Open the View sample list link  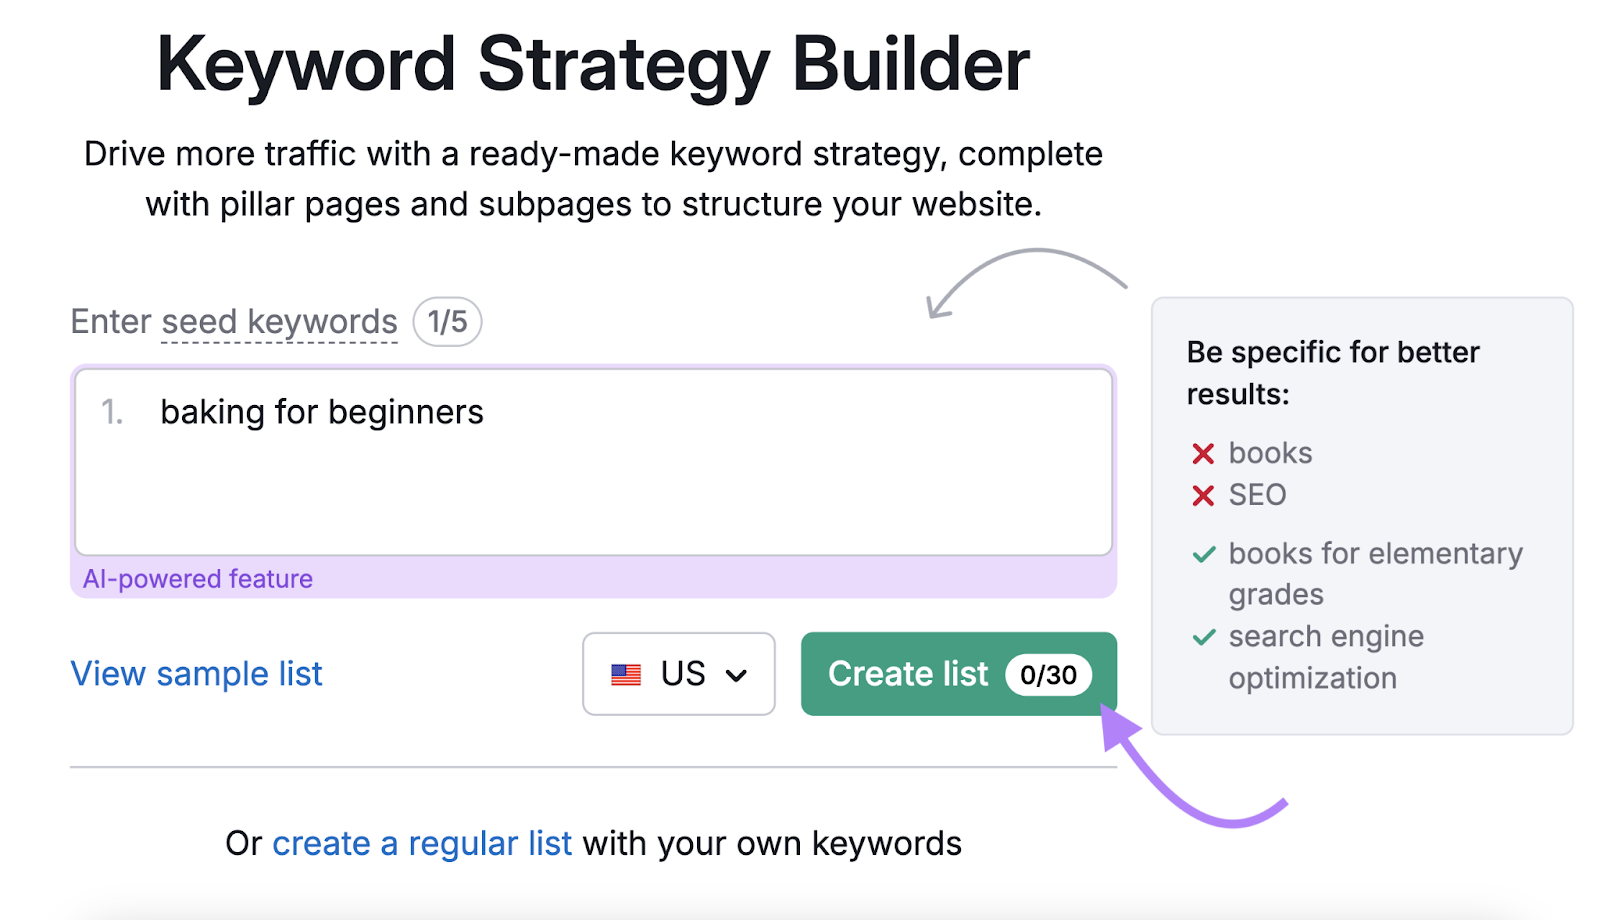tap(195, 674)
